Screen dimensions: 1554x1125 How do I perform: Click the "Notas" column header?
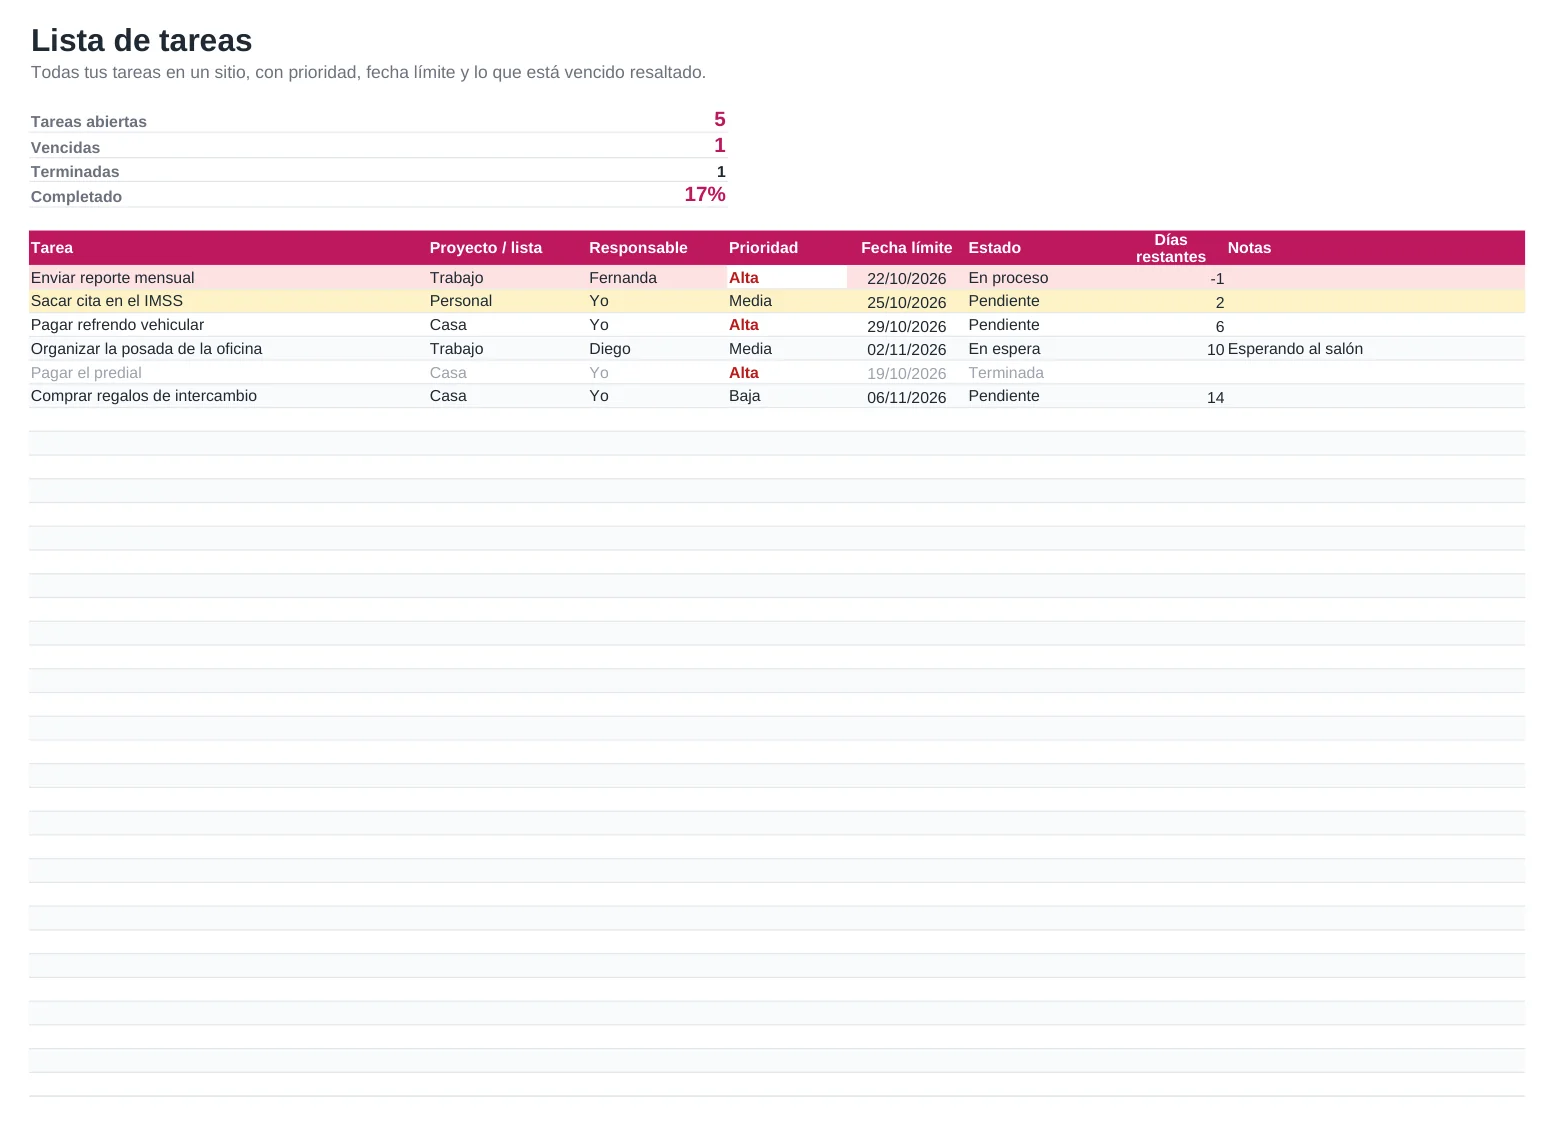click(1249, 248)
